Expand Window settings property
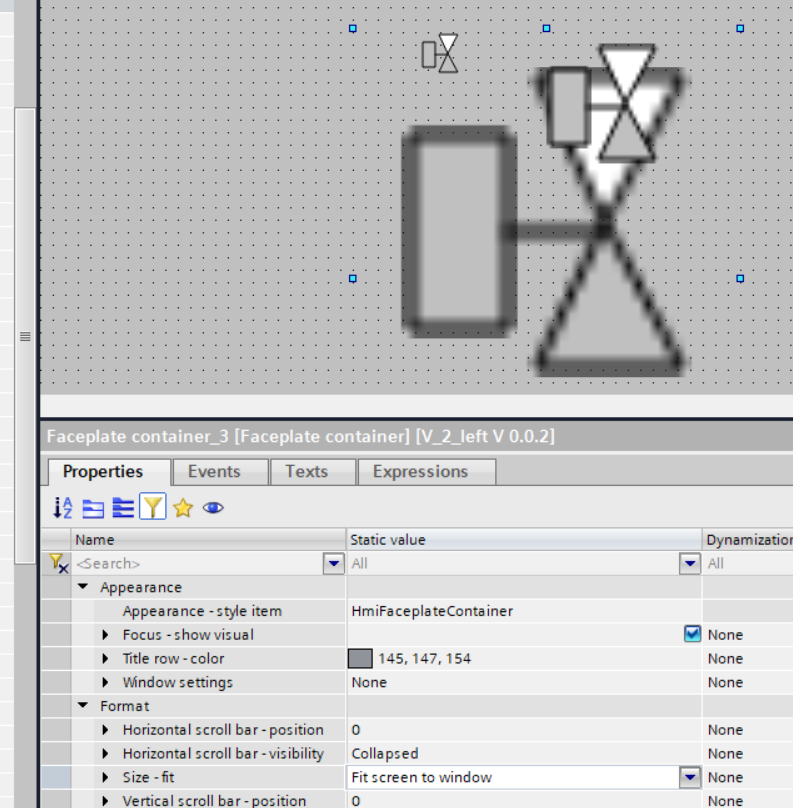This screenshot has height=808, width=793. (x=105, y=682)
